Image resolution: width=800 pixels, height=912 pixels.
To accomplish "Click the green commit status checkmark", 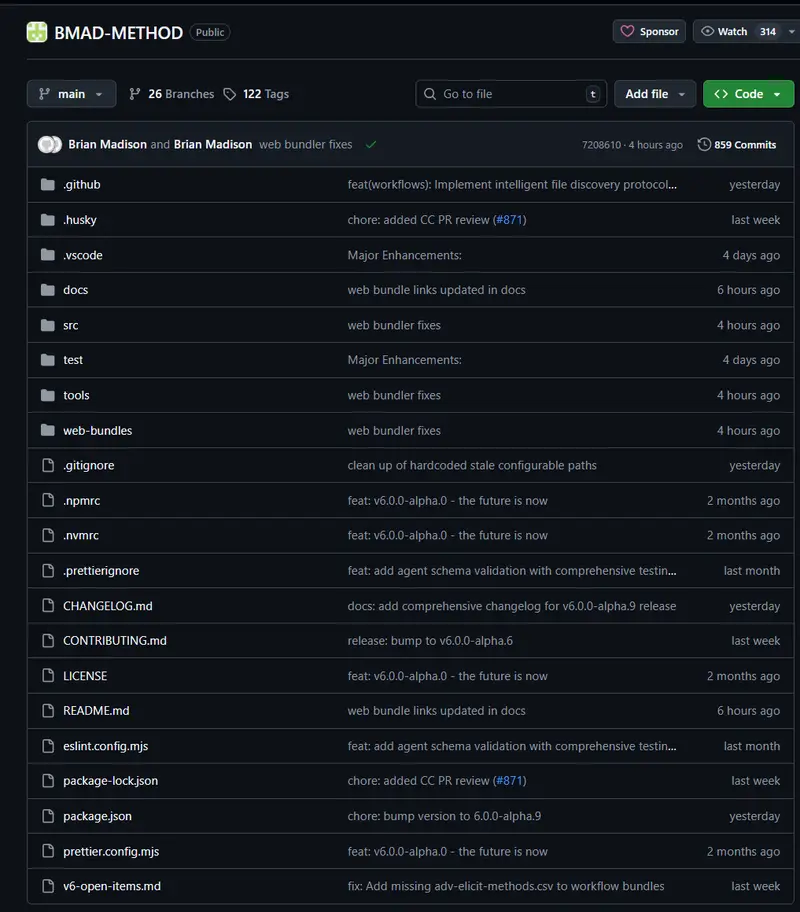I will 371,145.
